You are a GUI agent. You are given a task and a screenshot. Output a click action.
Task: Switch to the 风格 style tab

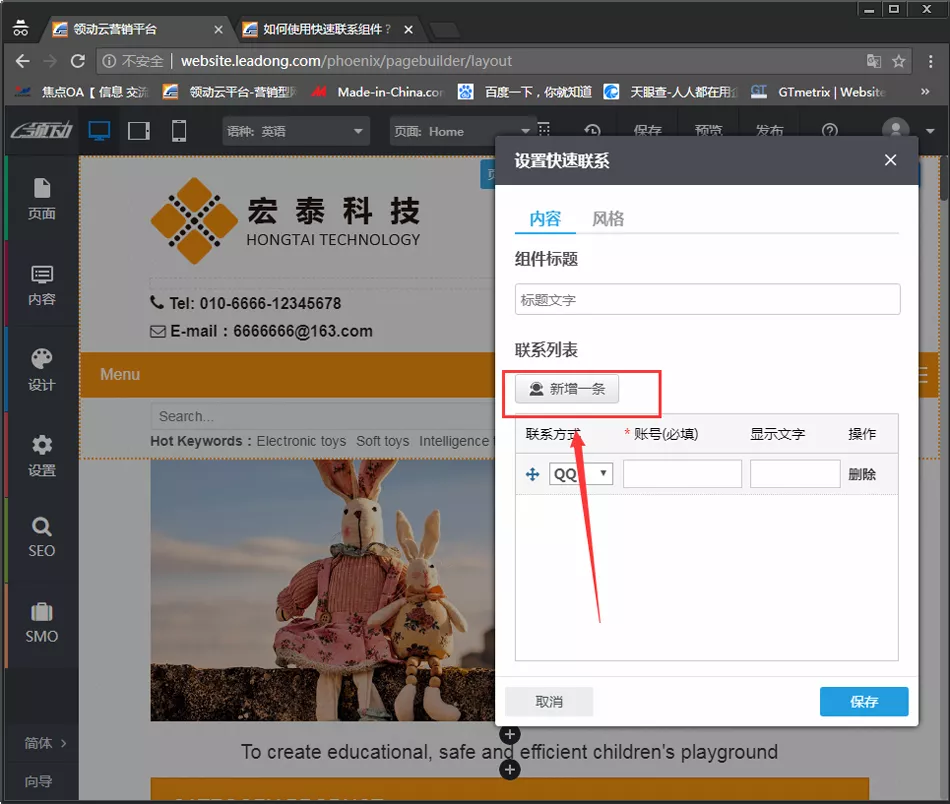608,218
